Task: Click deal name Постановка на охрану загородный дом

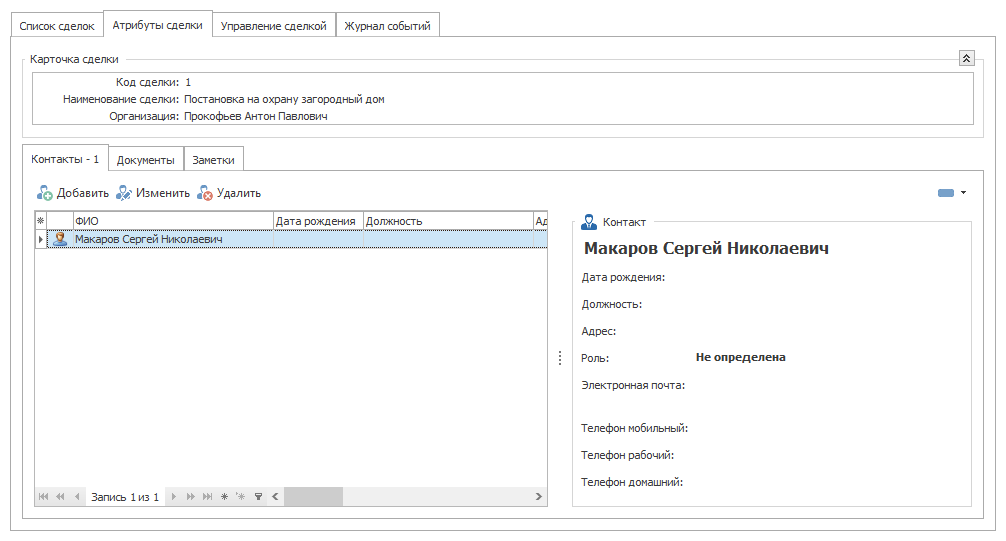Action: coord(284,99)
